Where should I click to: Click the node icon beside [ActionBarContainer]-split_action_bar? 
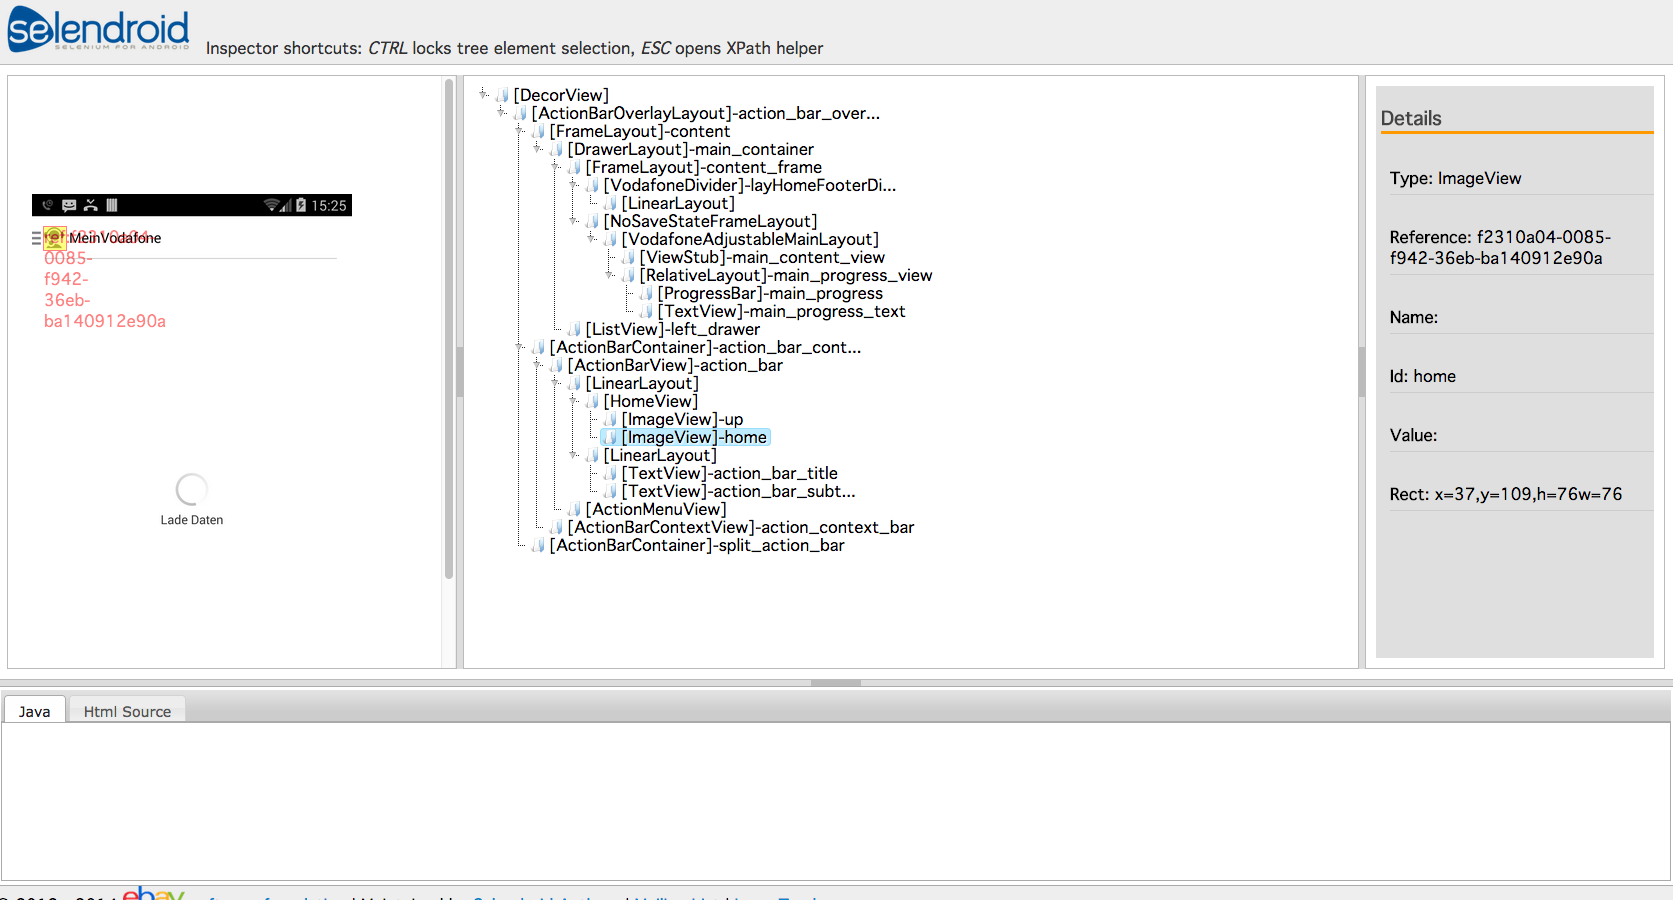(539, 545)
